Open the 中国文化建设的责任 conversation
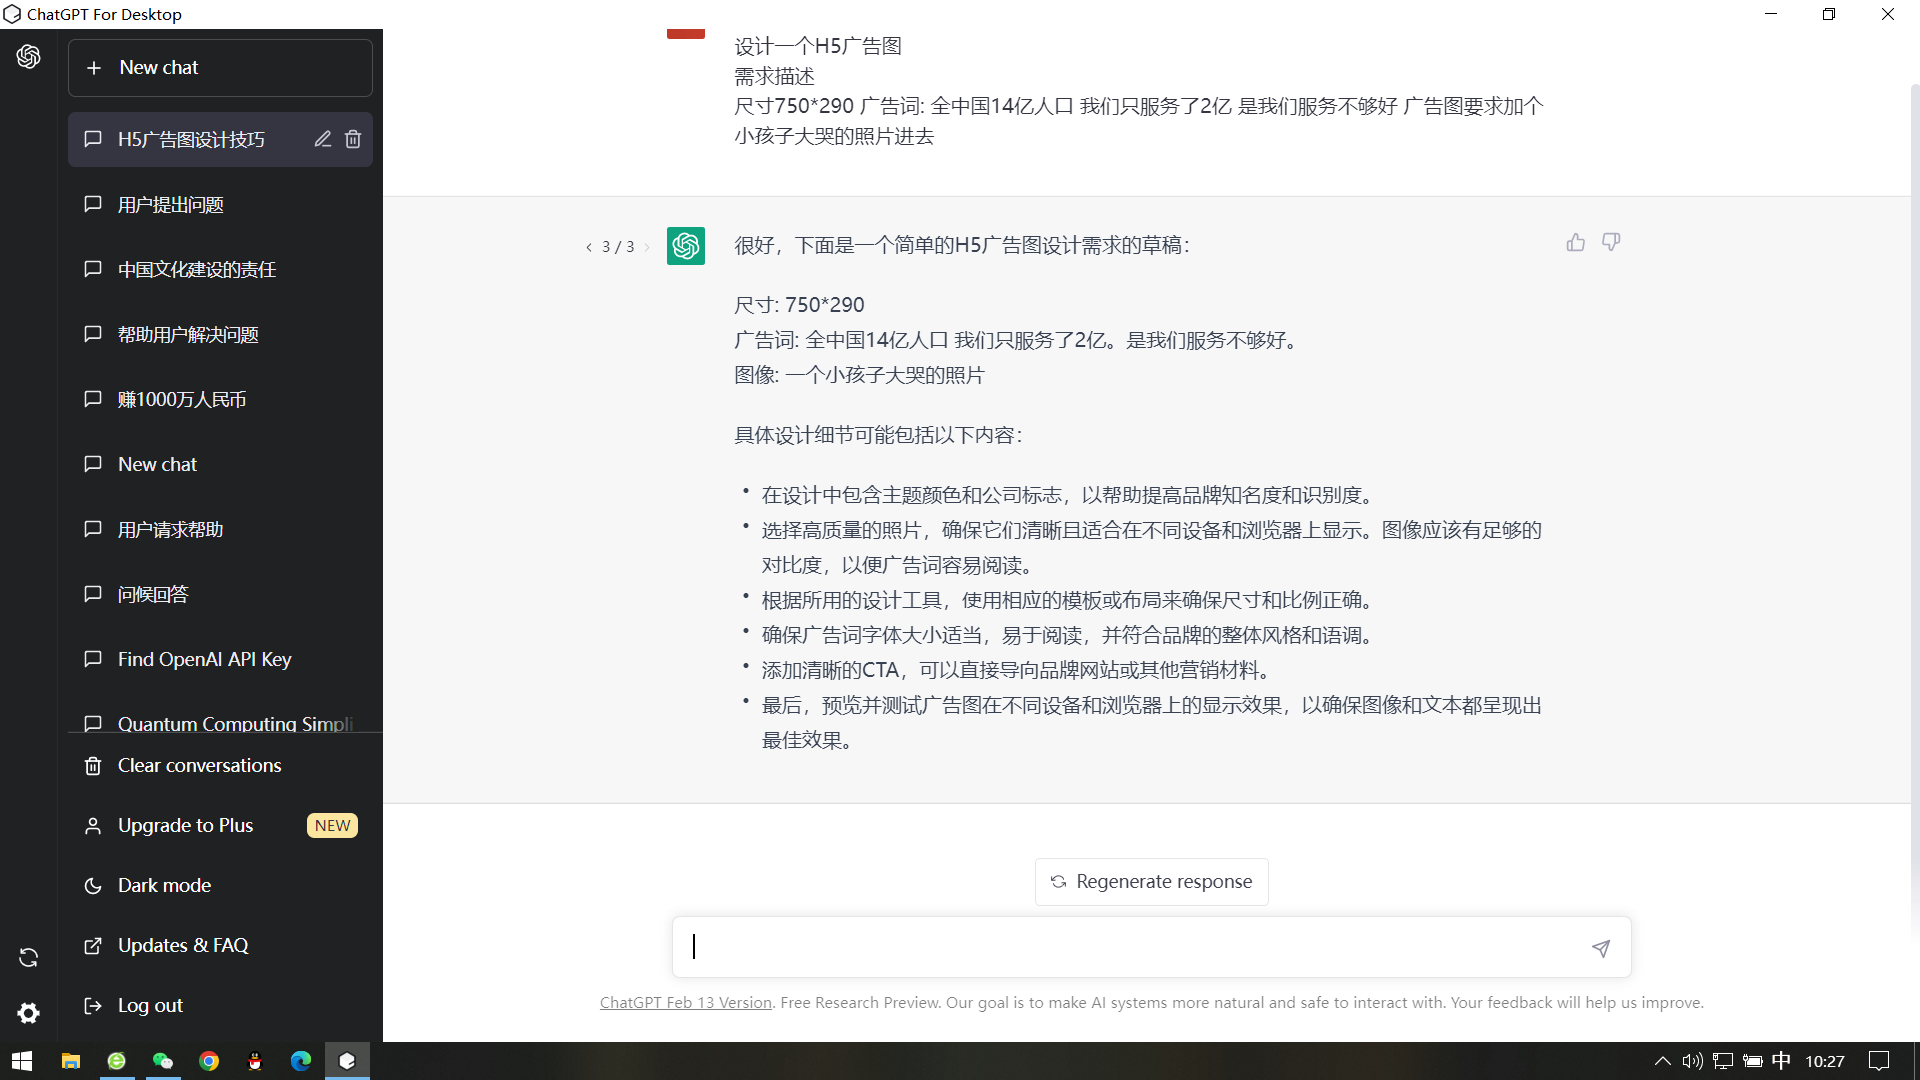 pyautogui.click(x=197, y=269)
